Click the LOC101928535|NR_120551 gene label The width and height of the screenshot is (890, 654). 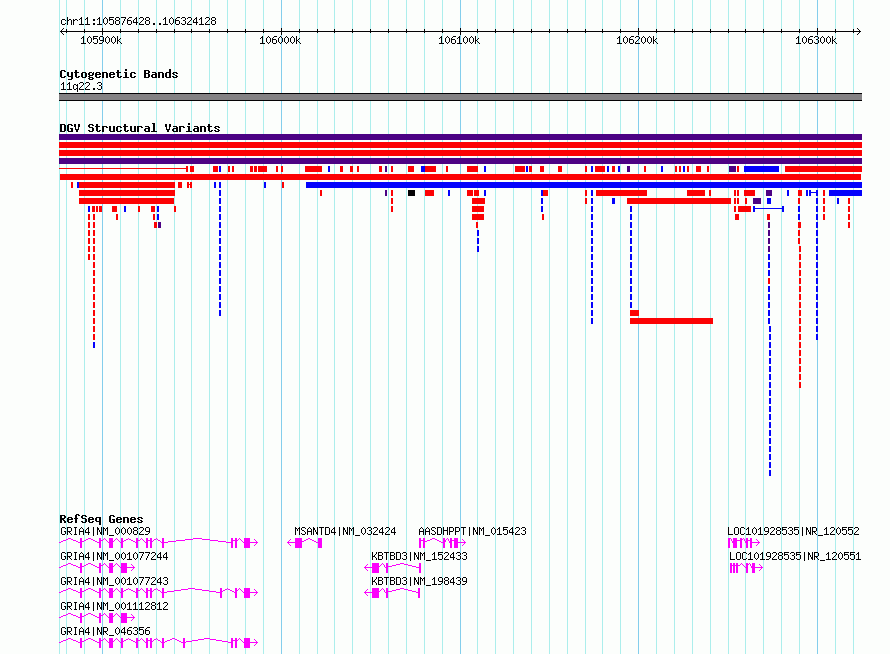point(795,556)
